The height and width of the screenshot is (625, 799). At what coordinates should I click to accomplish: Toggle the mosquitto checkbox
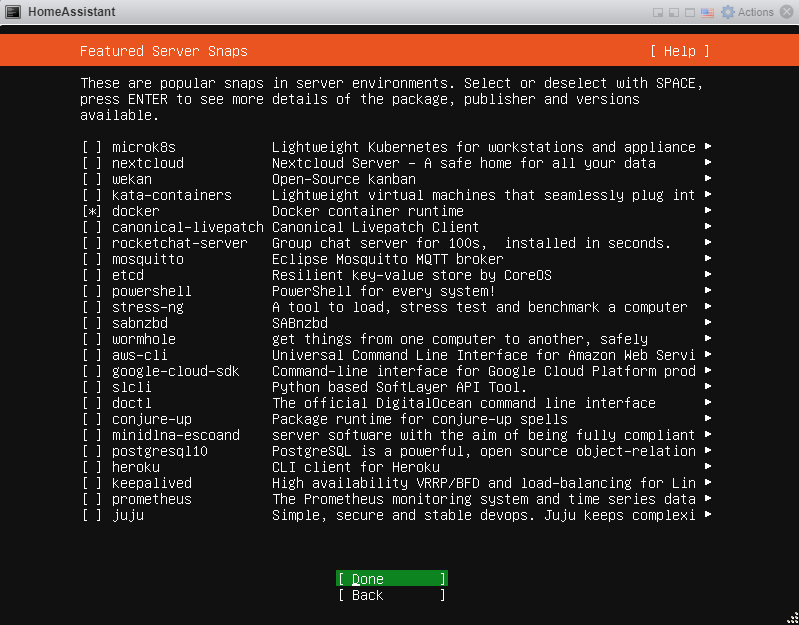click(92, 259)
